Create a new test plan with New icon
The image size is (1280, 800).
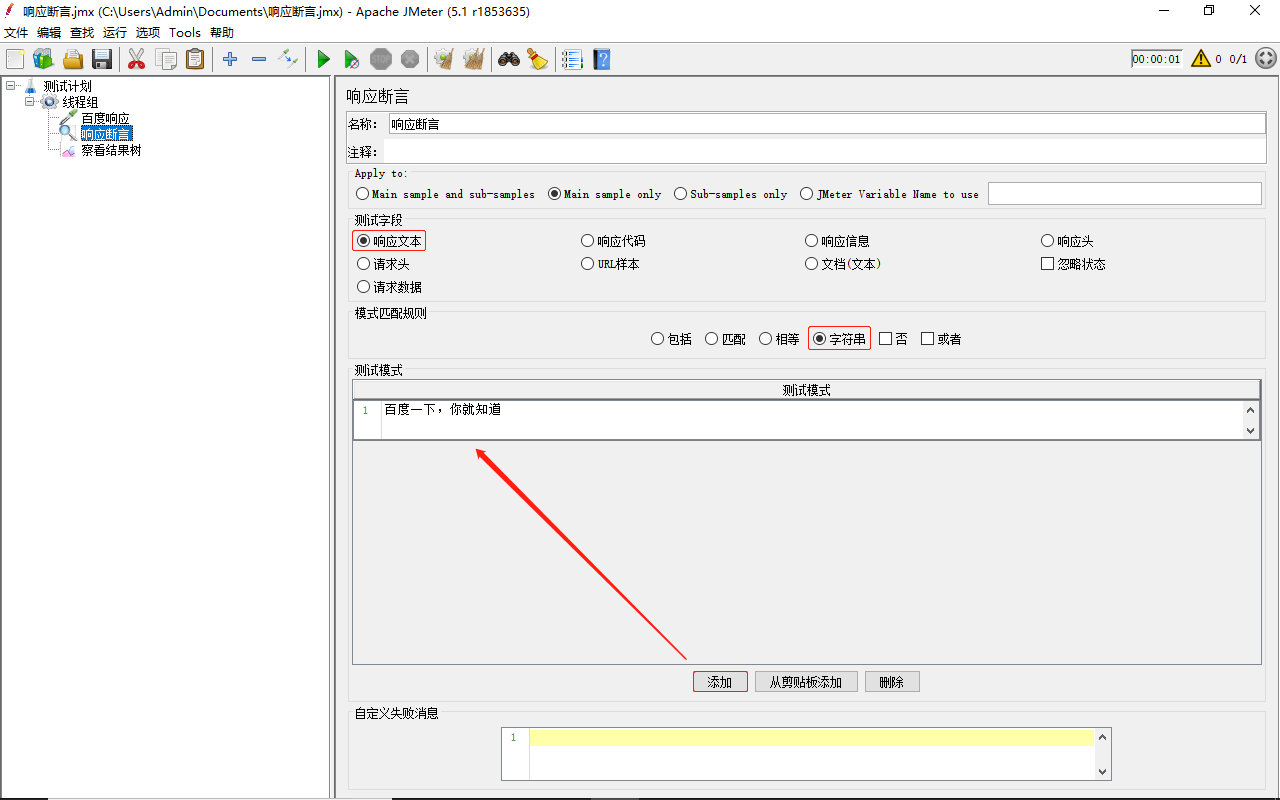[15, 59]
